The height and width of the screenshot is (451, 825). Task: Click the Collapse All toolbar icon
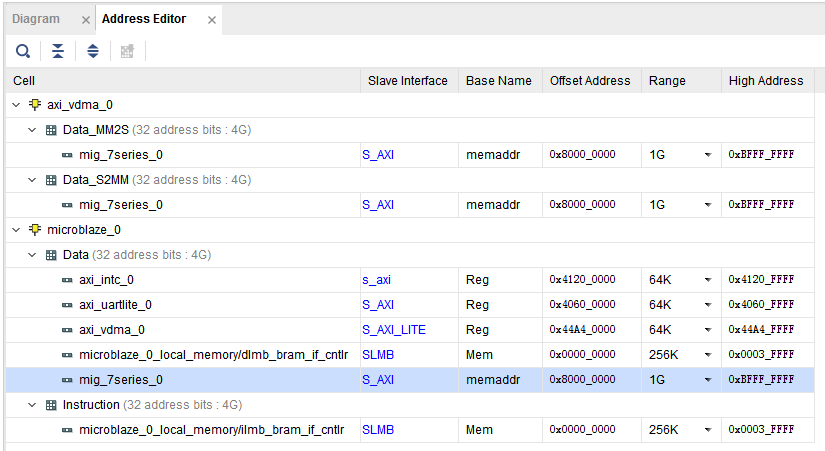58,51
